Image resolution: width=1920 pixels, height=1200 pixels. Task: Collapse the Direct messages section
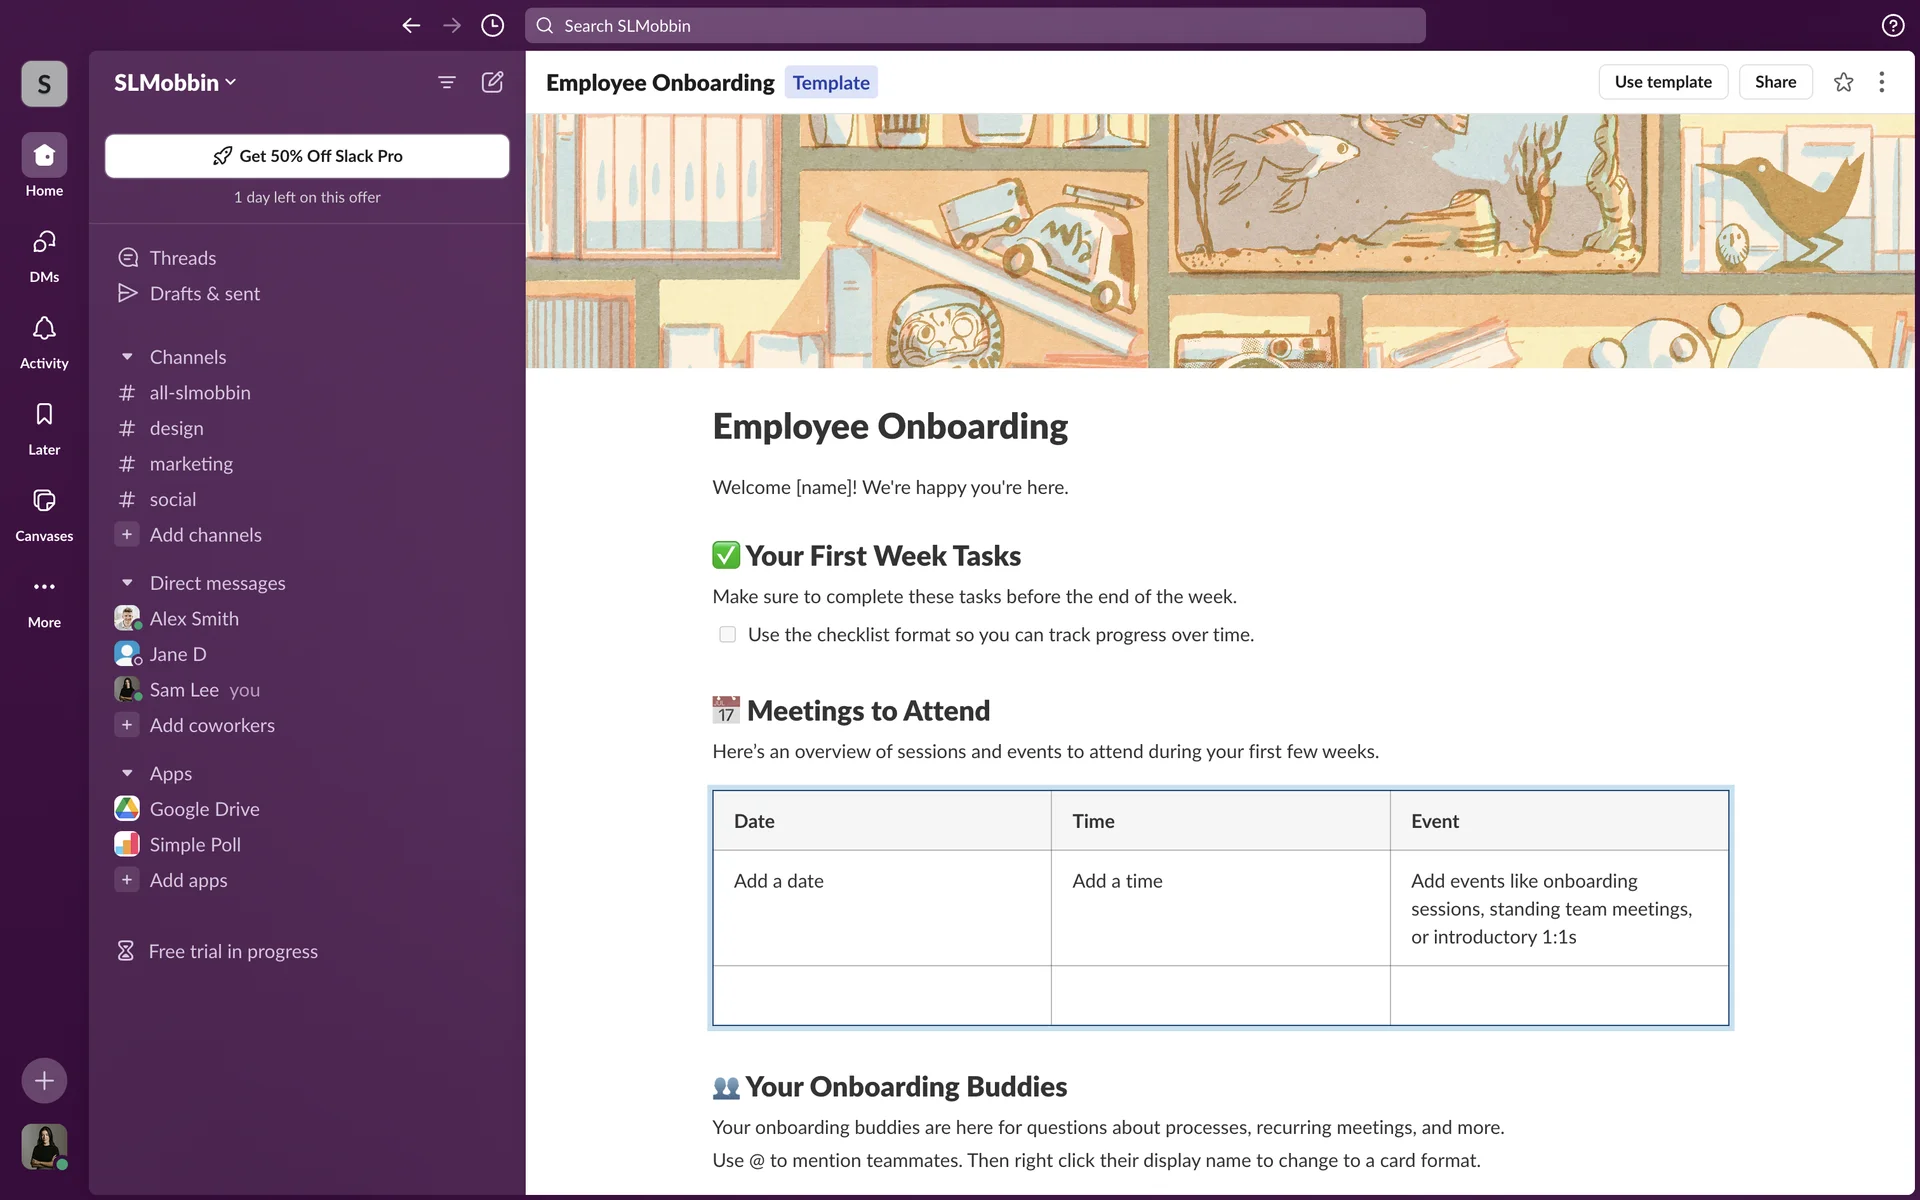[x=127, y=583]
